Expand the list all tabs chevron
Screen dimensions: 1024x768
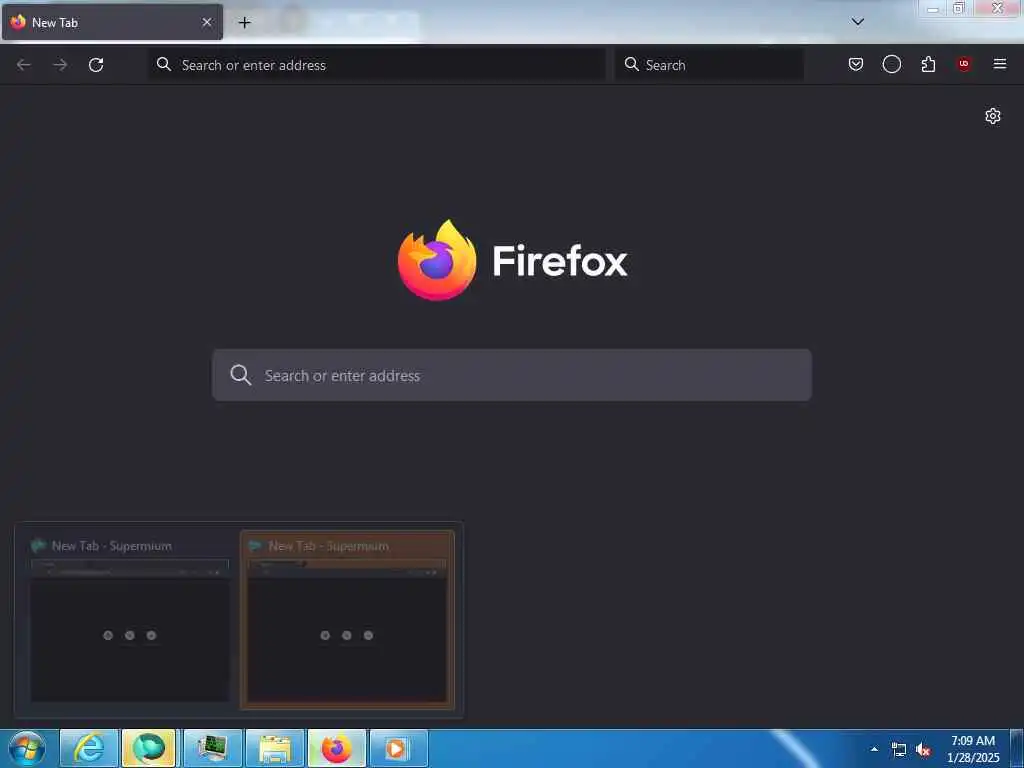pyautogui.click(x=857, y=22)
